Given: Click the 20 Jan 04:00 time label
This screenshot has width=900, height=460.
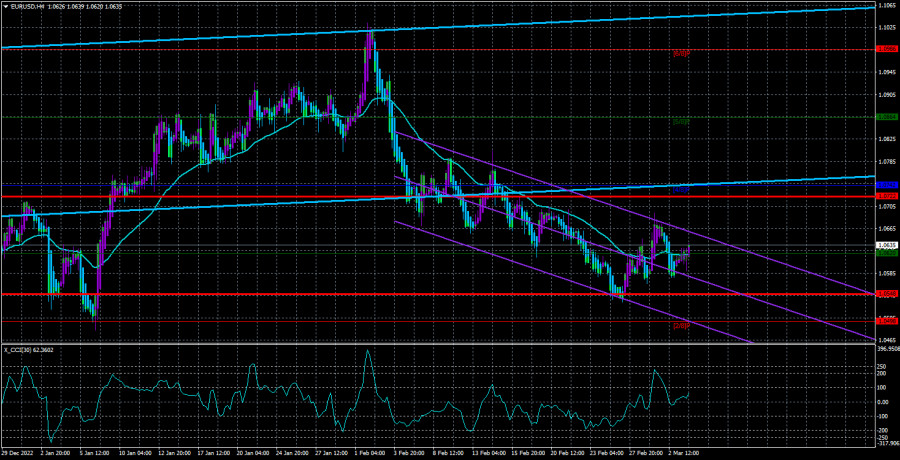Looking at the screenshot, I should pos(253,453).
